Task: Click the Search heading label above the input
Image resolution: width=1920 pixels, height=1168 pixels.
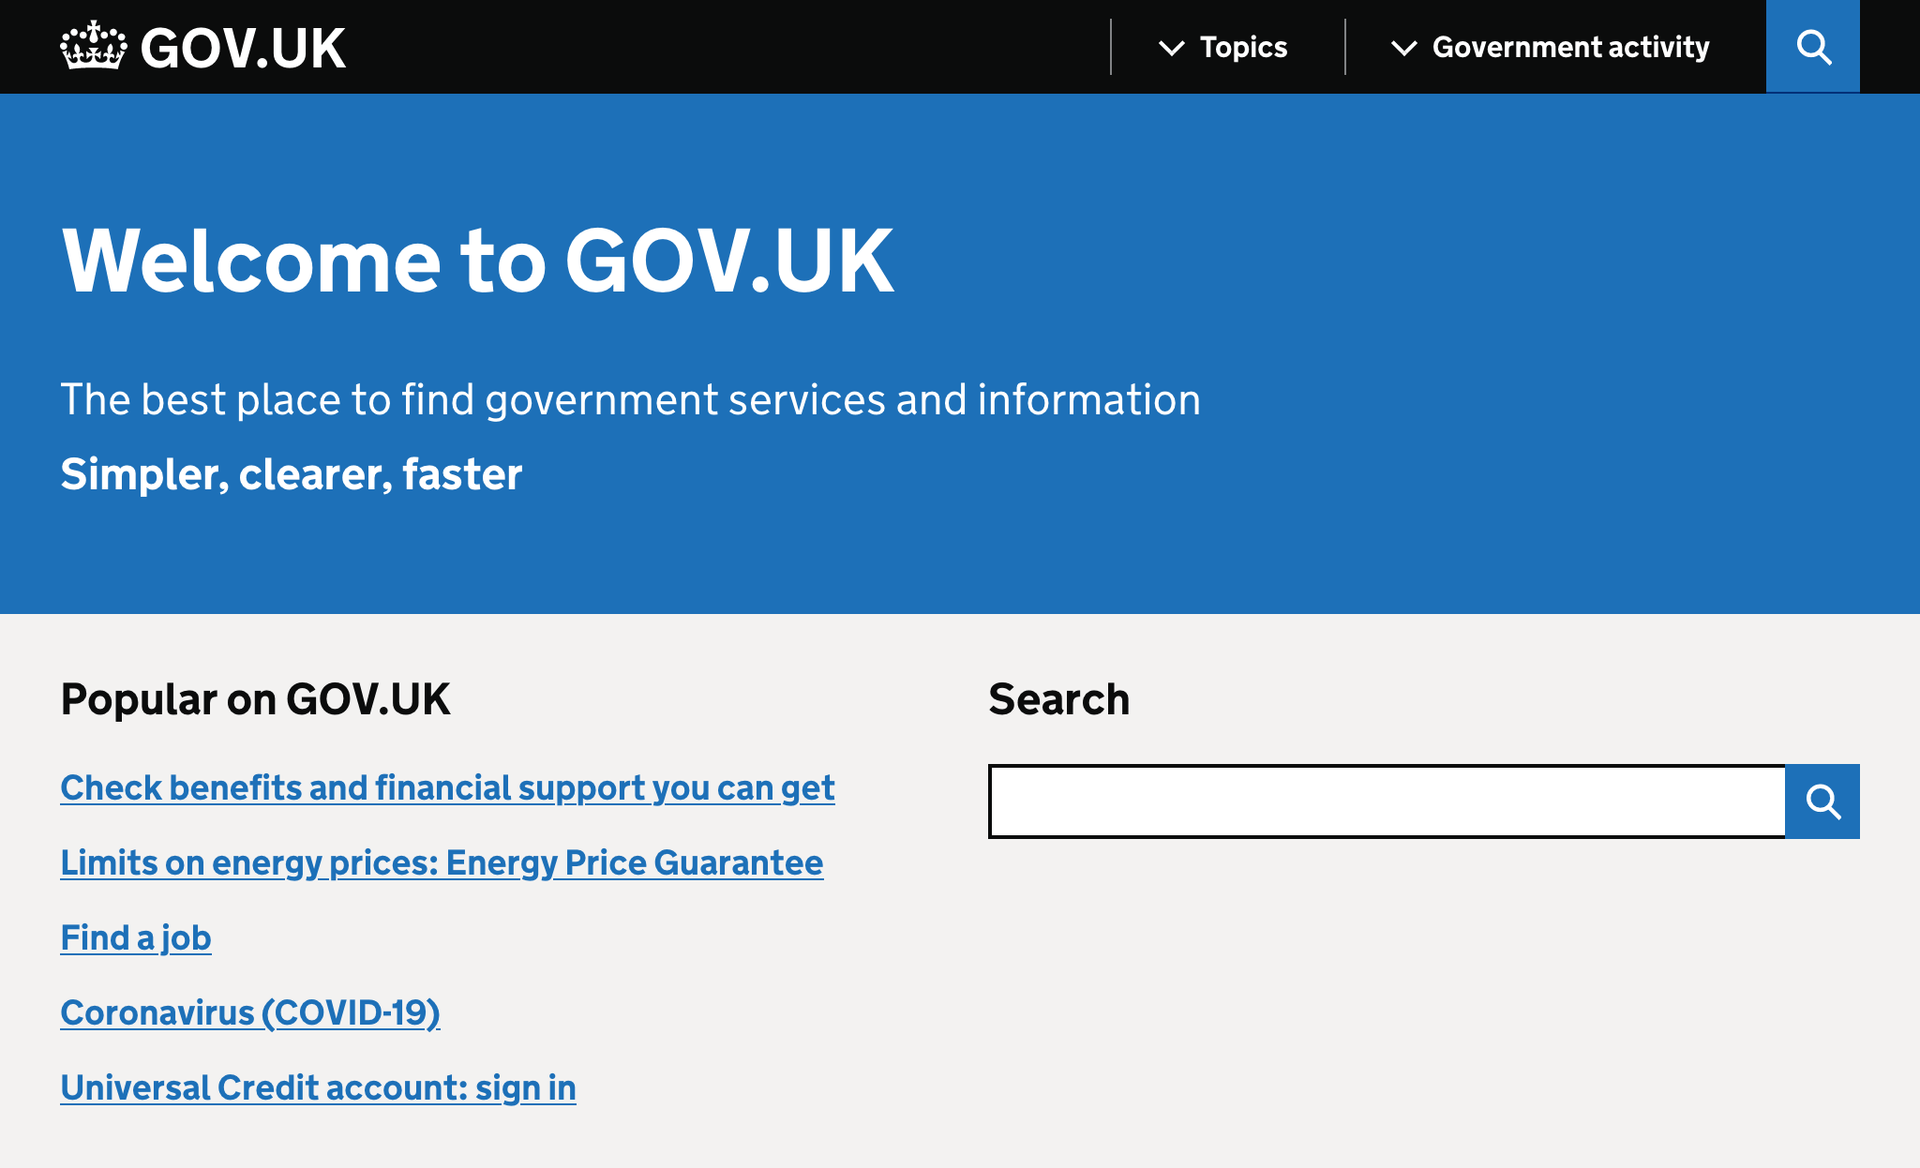Action: tap(1059, 699)
